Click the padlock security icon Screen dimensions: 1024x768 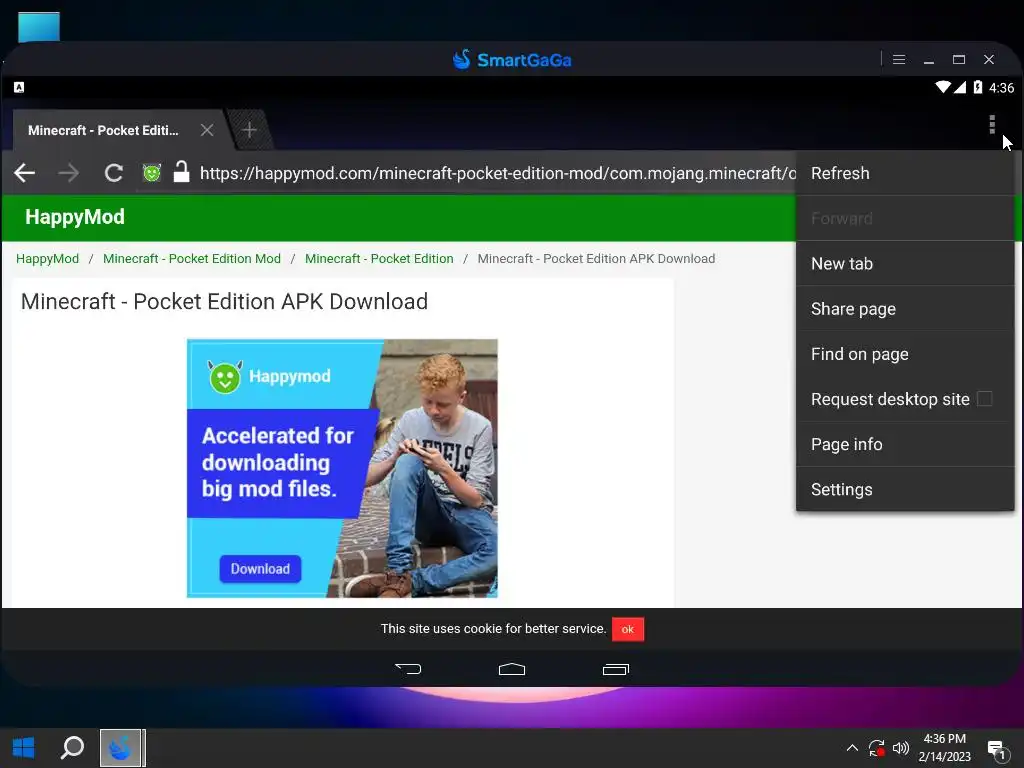[x=182, y=172]
